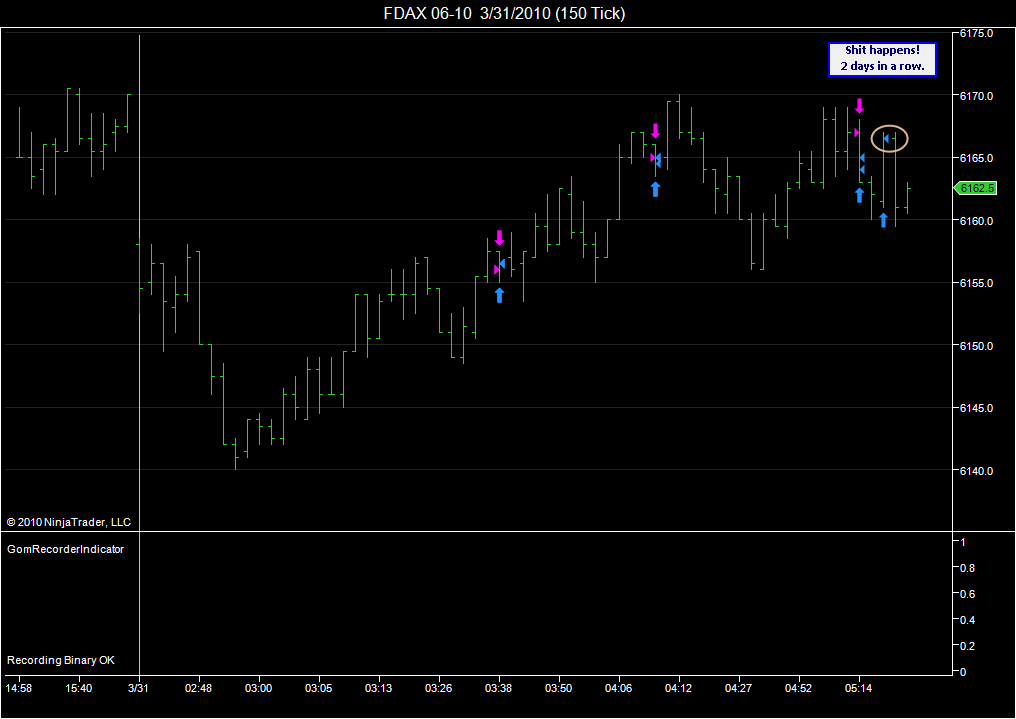Select the magenta triangle at 6165 before 04:12
Image resolution: width=1016 pixels, height=719 pixels.
point(653,157)
